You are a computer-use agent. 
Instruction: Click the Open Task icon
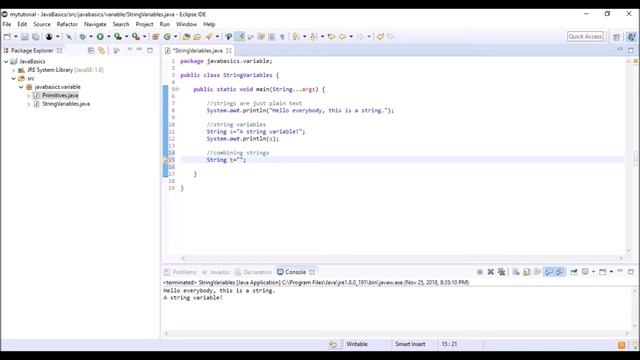coord(197,37)
